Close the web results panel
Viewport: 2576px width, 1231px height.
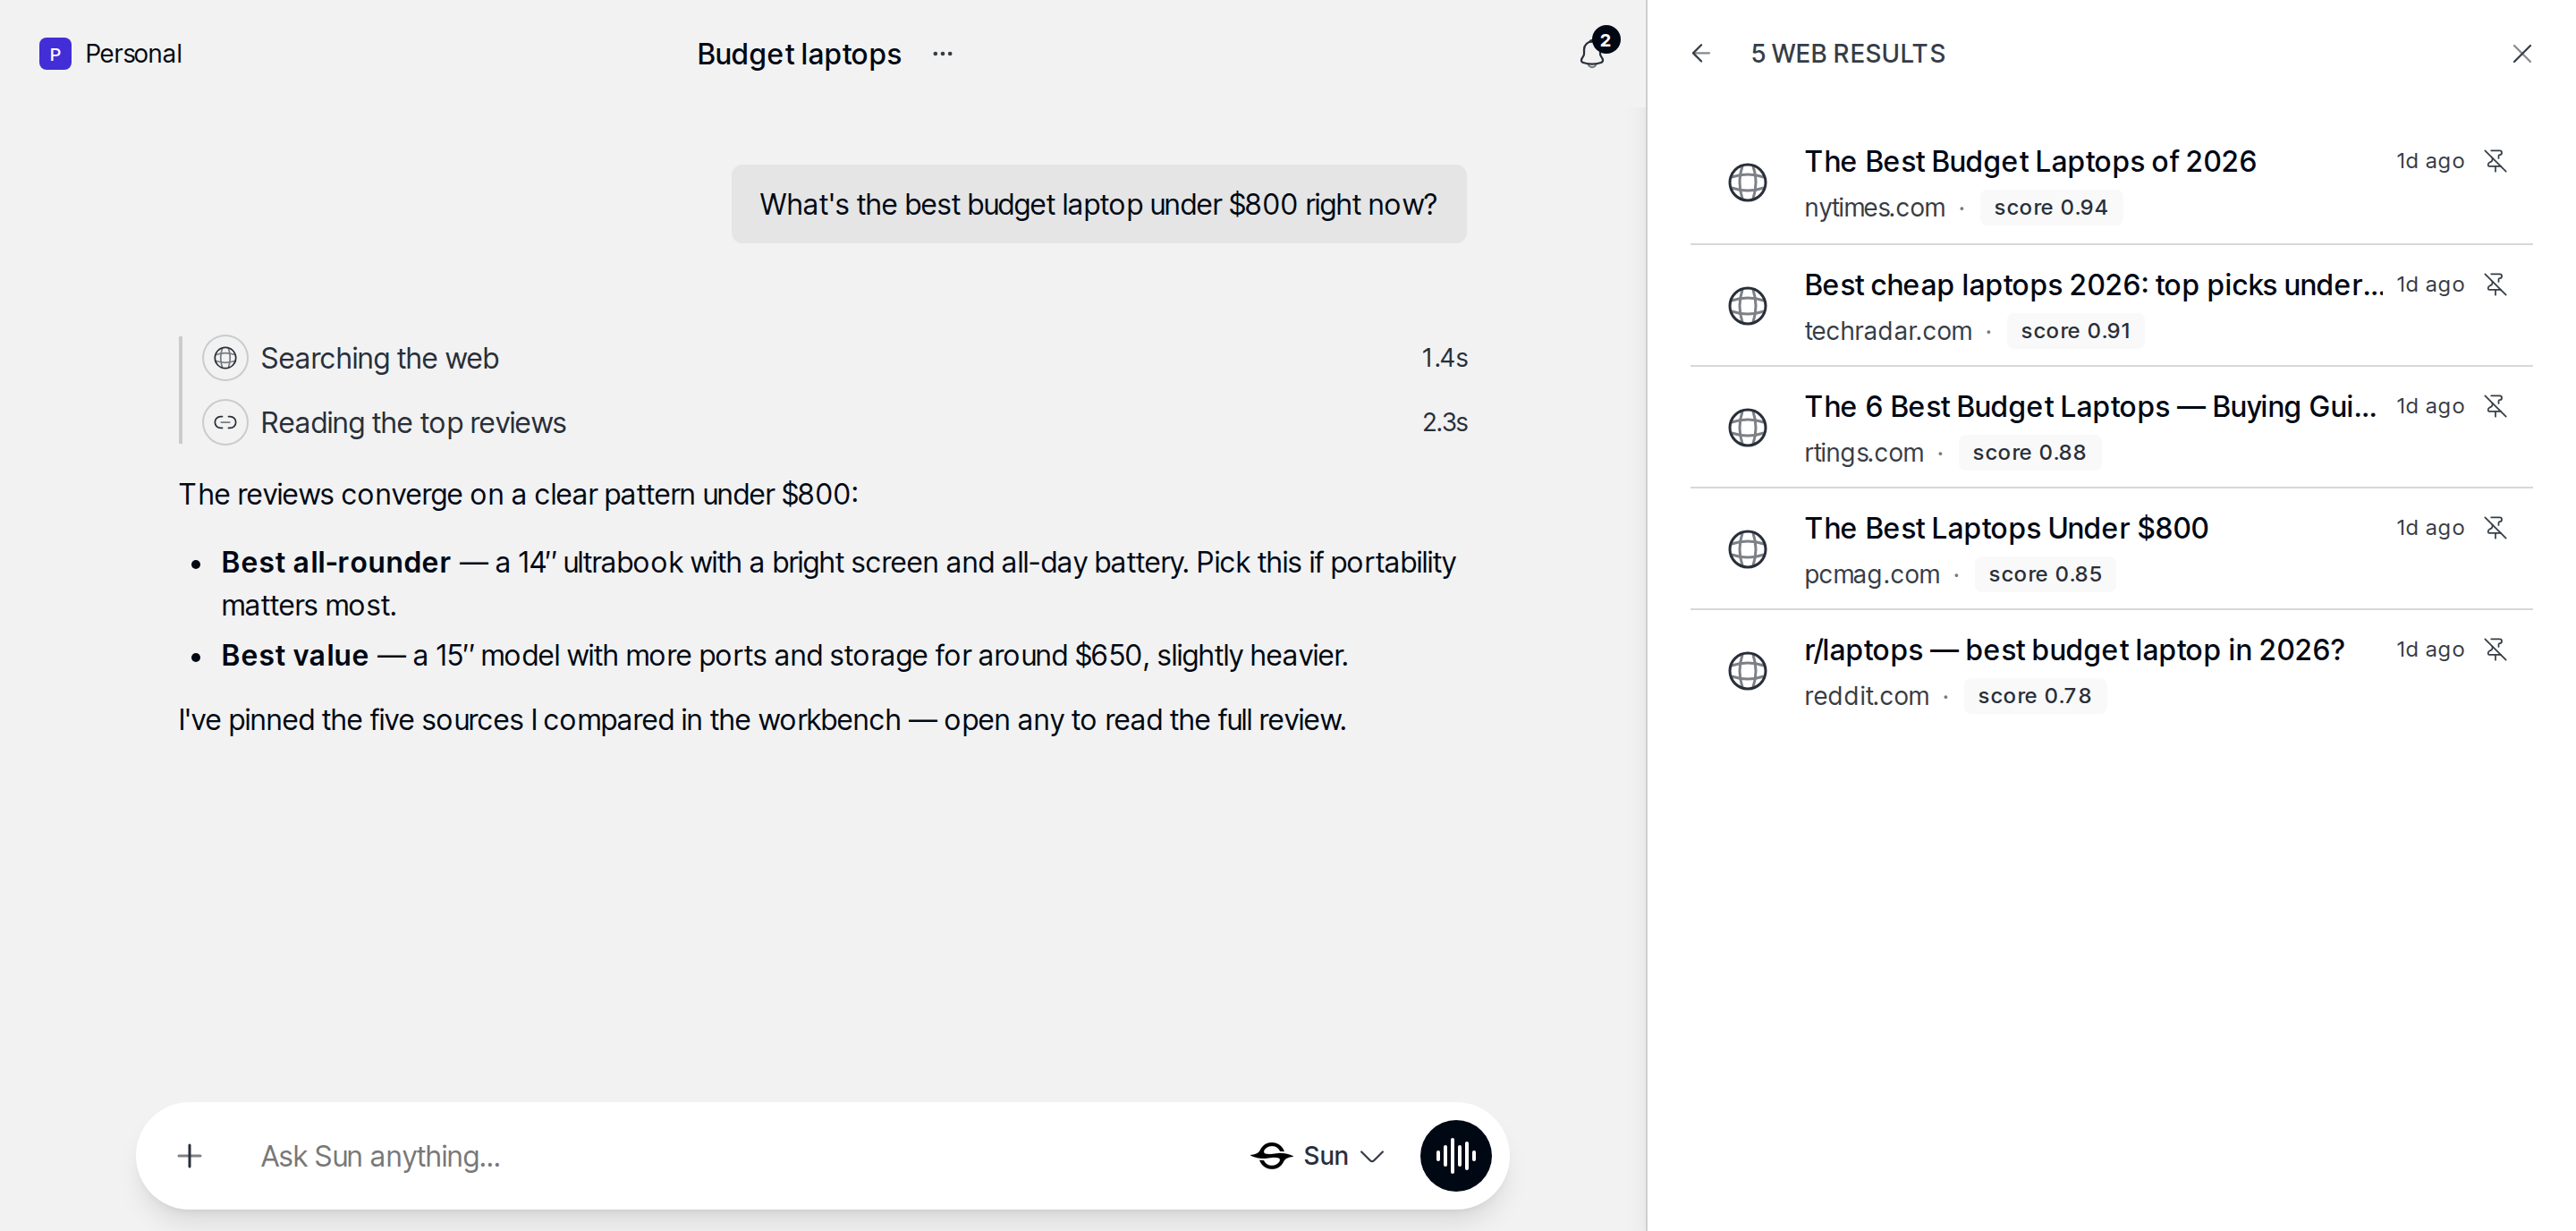[2521, 54]
